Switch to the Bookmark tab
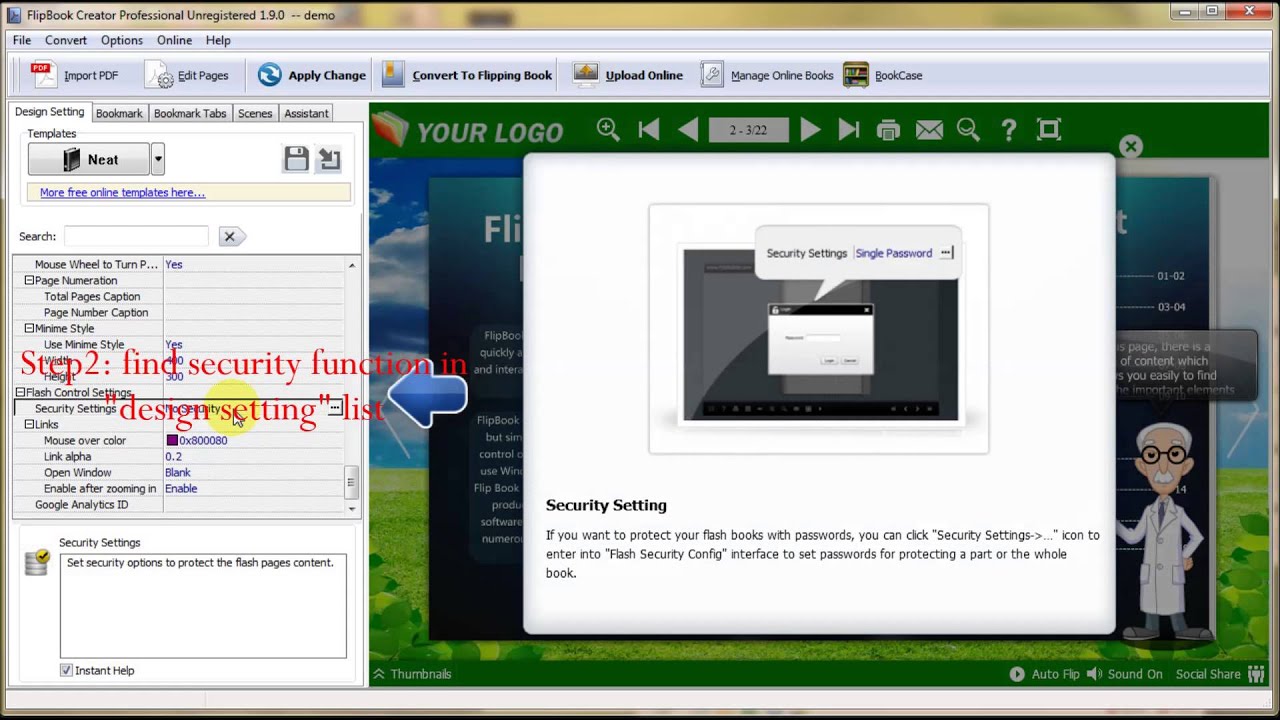Image resolution: width=1280 pixels, height=720 pixels. (119, 113)
